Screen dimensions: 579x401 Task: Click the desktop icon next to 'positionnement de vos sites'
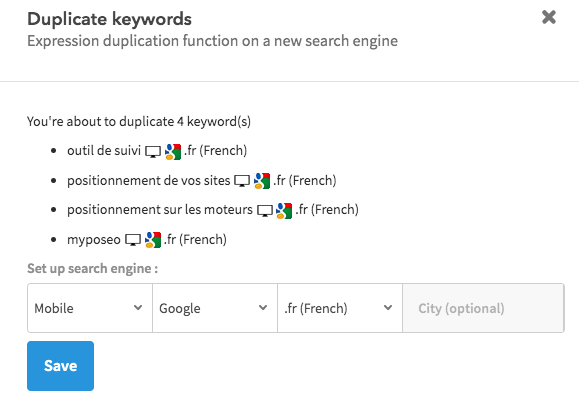click(242, 181)
